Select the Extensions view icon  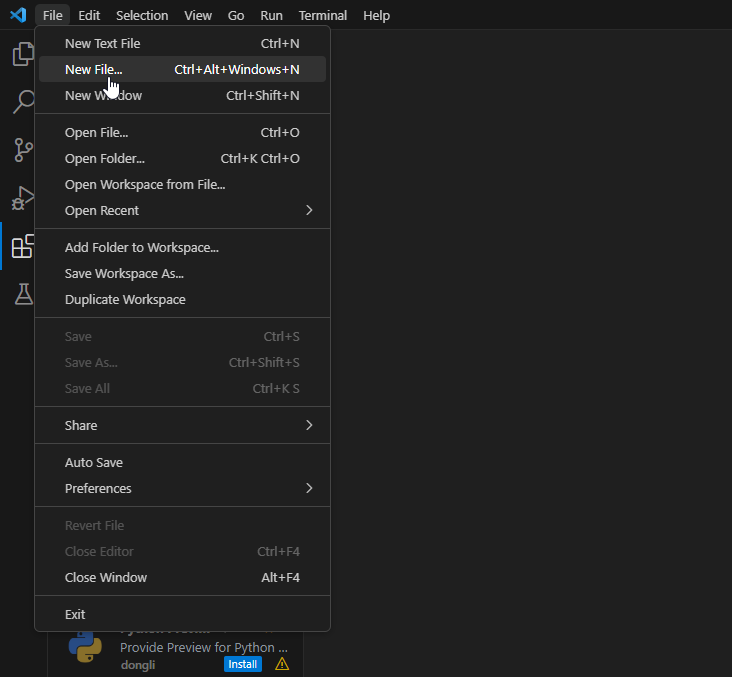coord(22,246)
